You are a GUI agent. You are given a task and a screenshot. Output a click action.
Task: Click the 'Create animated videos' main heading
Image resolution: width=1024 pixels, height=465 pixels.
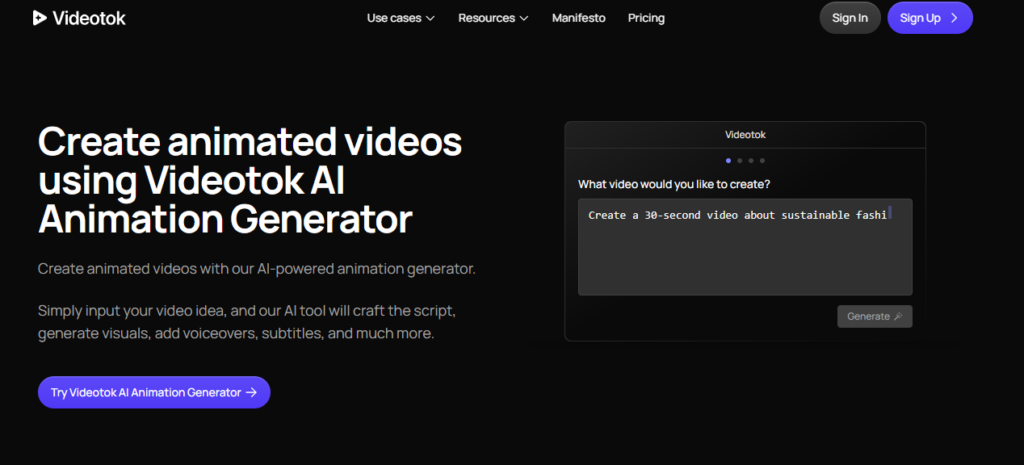249,181
